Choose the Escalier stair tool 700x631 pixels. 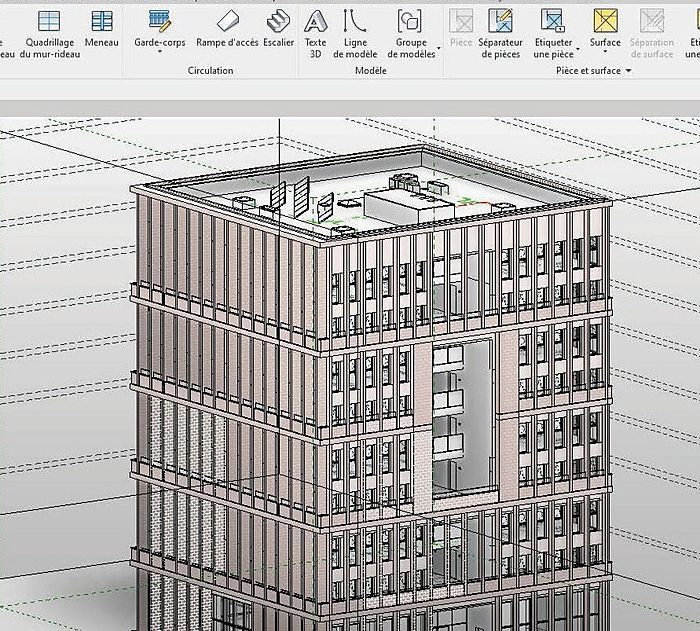pos(279,29)
